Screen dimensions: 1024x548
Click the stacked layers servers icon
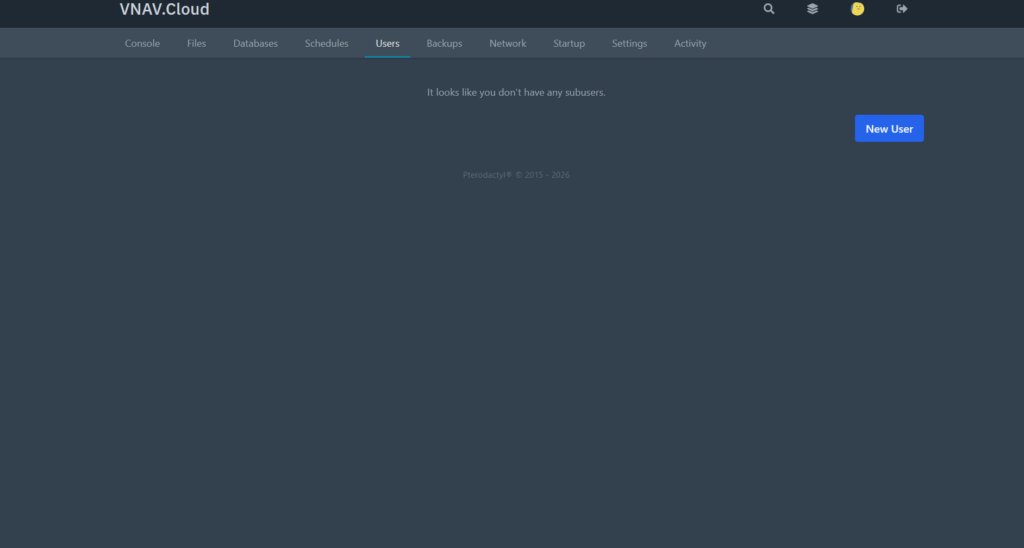[x=813, y=9]
